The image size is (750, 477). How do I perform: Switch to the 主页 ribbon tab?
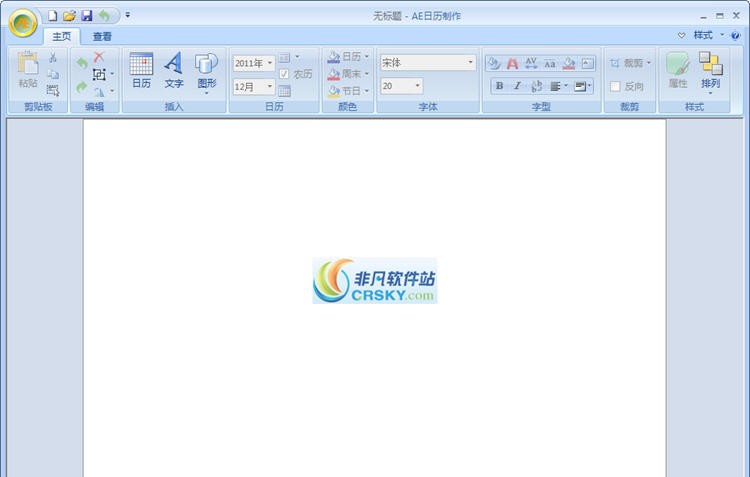click(62, 36)
